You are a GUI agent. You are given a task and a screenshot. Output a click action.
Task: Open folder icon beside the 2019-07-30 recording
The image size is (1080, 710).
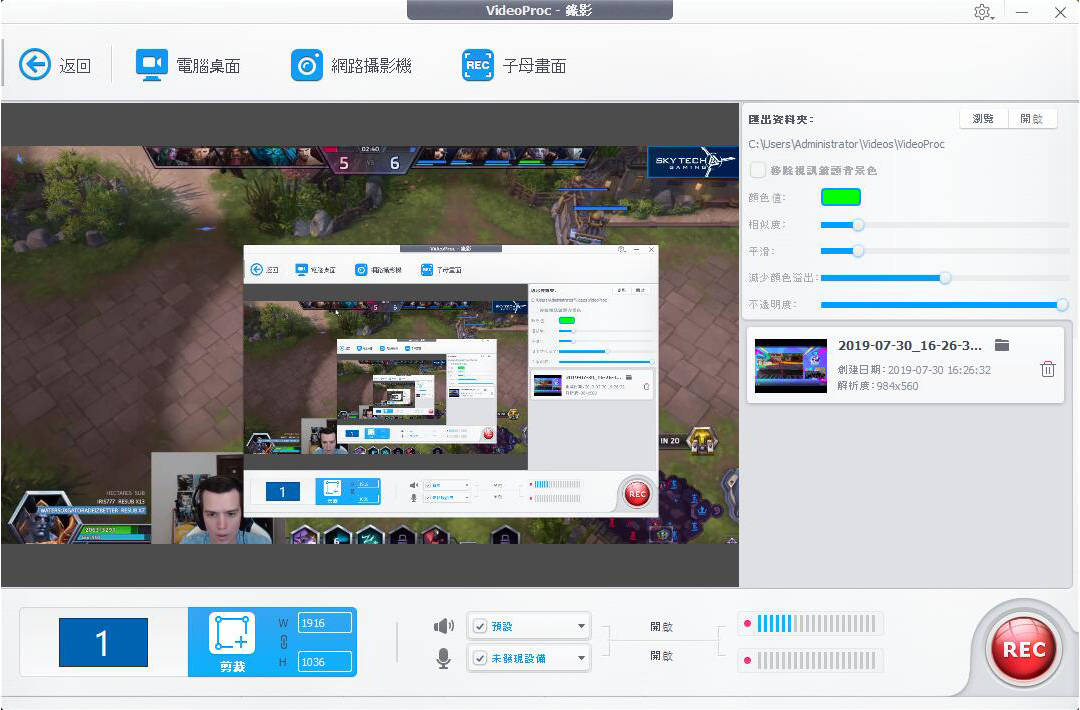tap(1003, 344)
